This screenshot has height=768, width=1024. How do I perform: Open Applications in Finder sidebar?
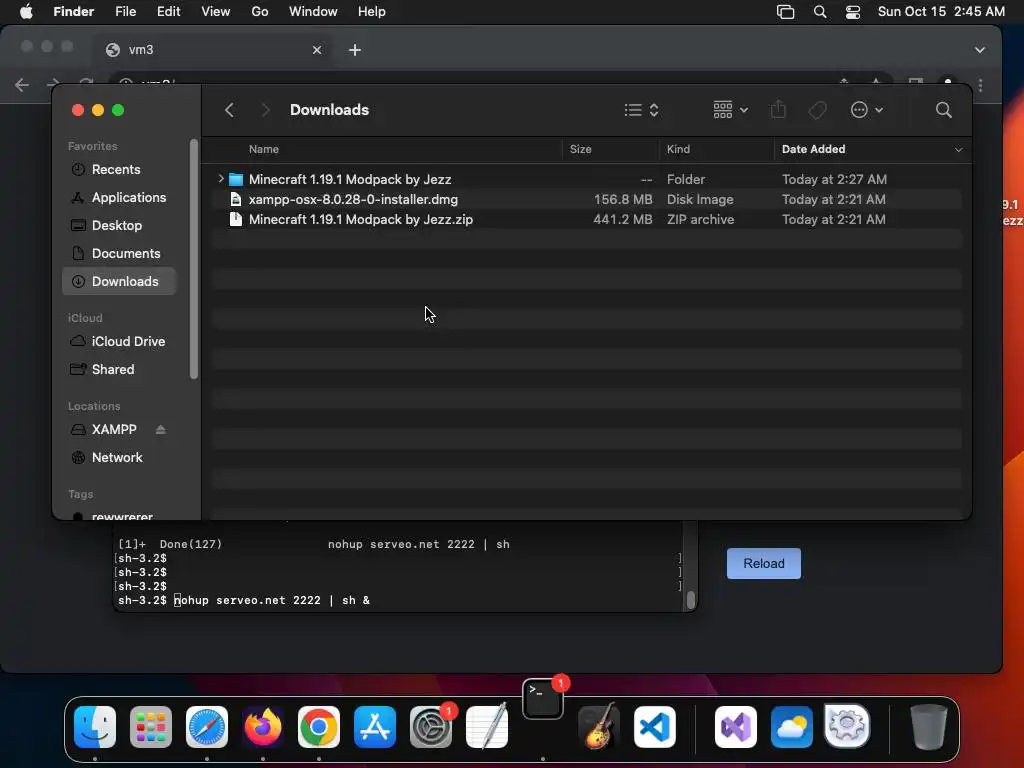pos(119,197)
